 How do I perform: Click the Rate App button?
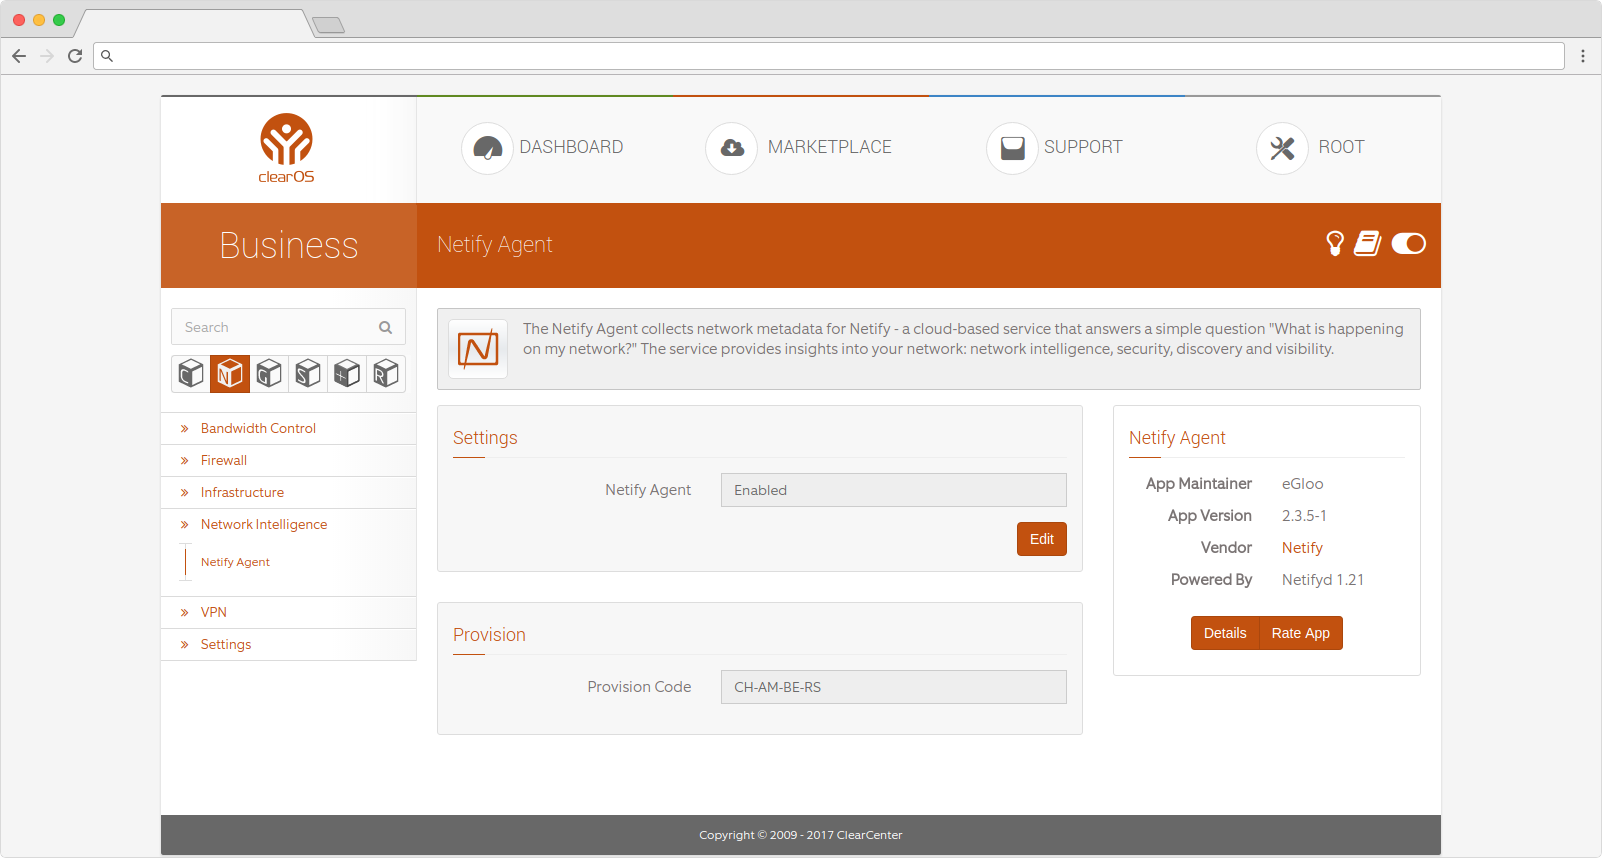coord(1300,633)
